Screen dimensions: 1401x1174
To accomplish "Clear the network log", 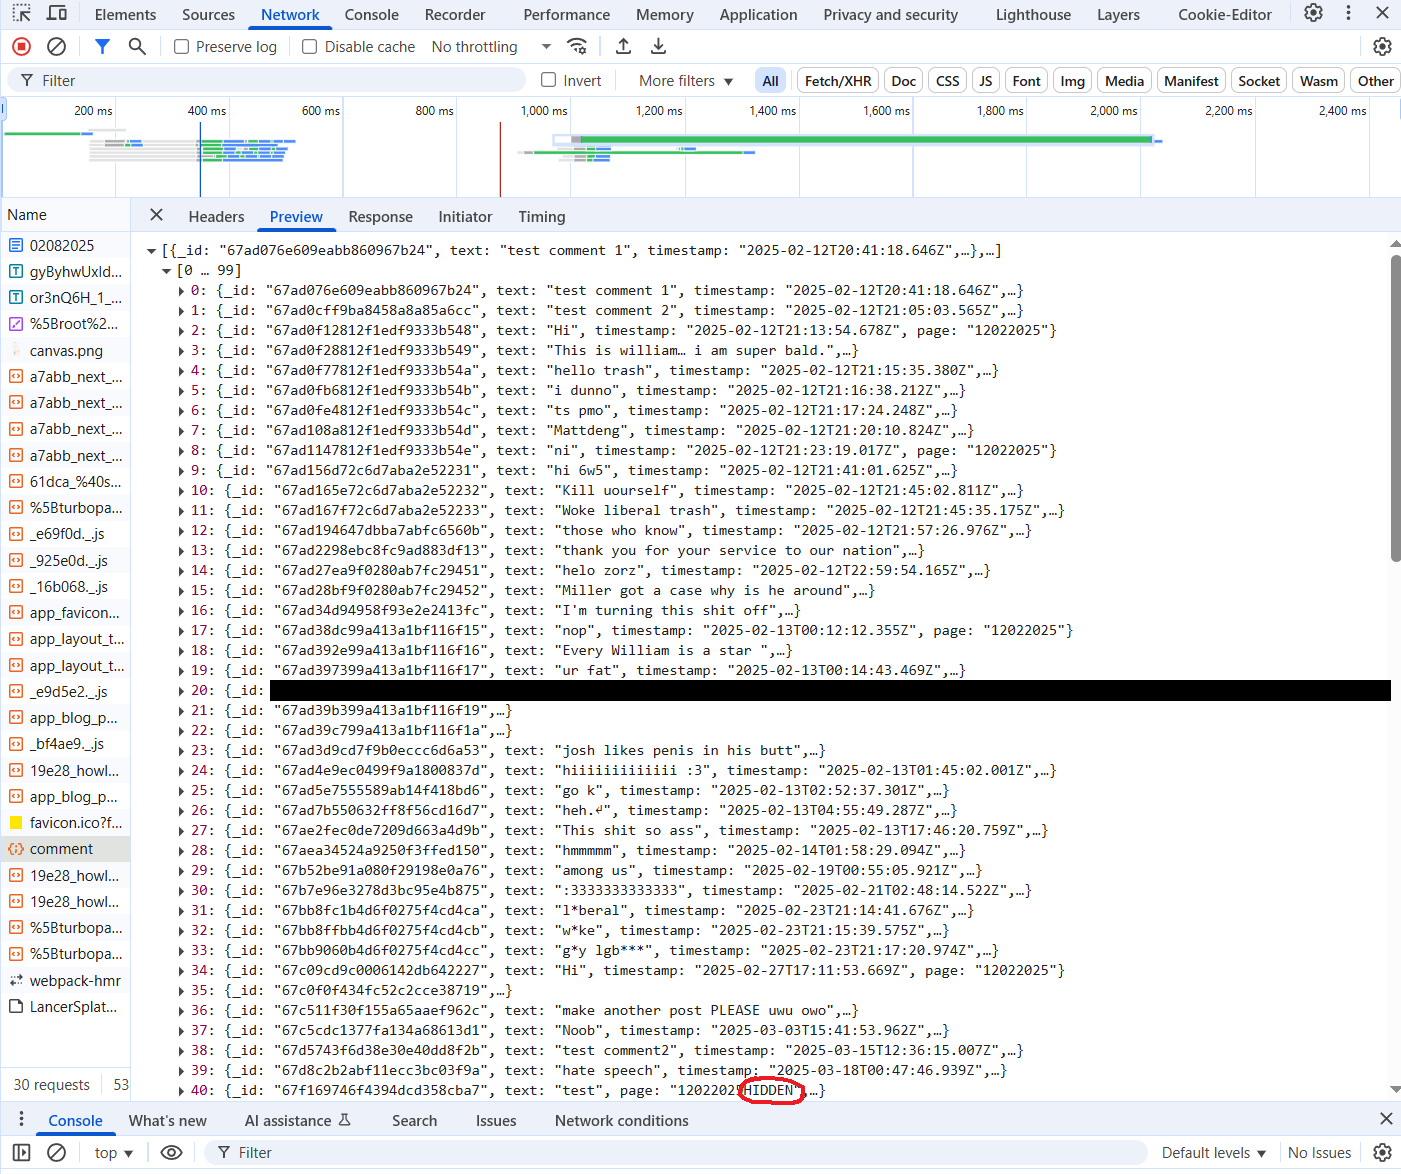I will [57, 47].
